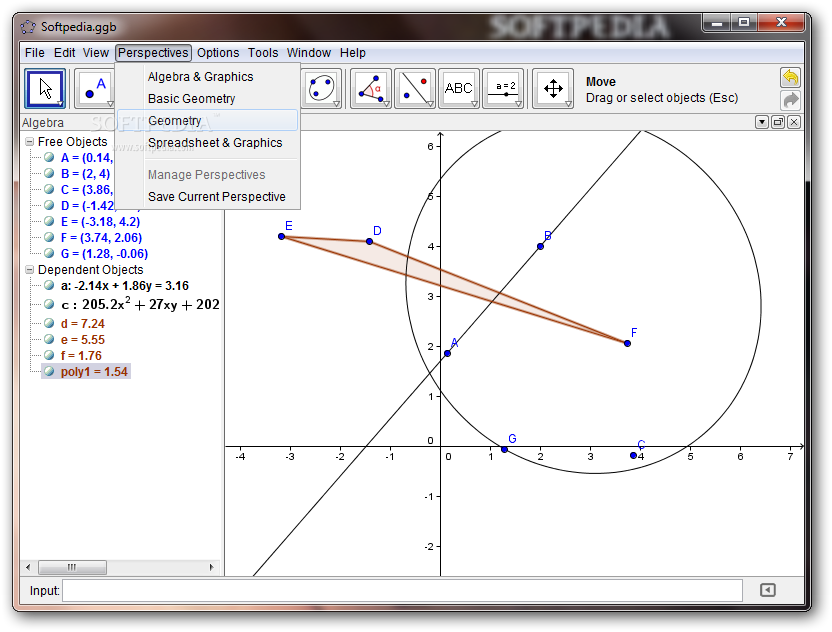Select the ABC Insert Text tool
The width and height of the screenshot is (832, 632).
coord(459,88)
